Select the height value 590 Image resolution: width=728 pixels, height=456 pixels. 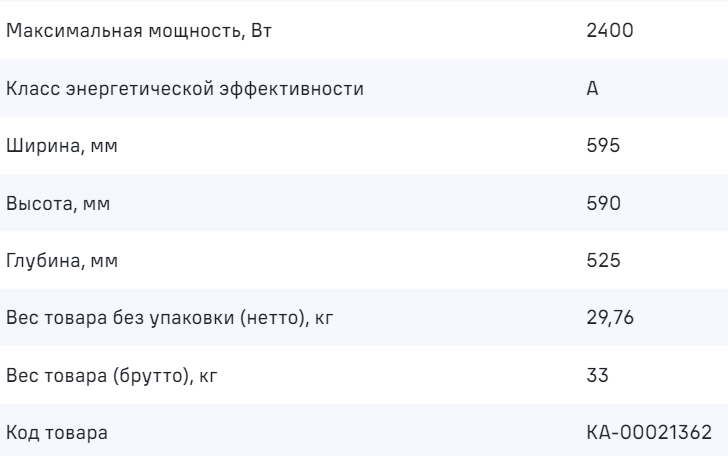point(604,204)
